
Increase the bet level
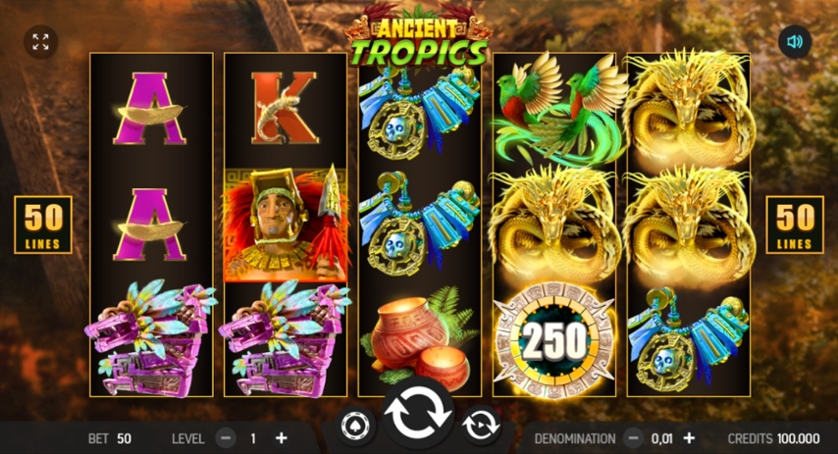(281, 438)
